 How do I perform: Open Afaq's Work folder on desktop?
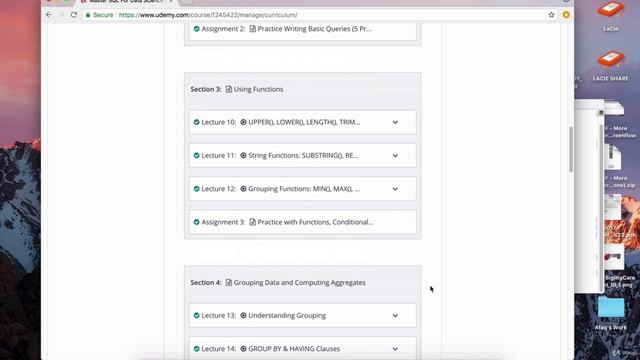pos(611,307)
